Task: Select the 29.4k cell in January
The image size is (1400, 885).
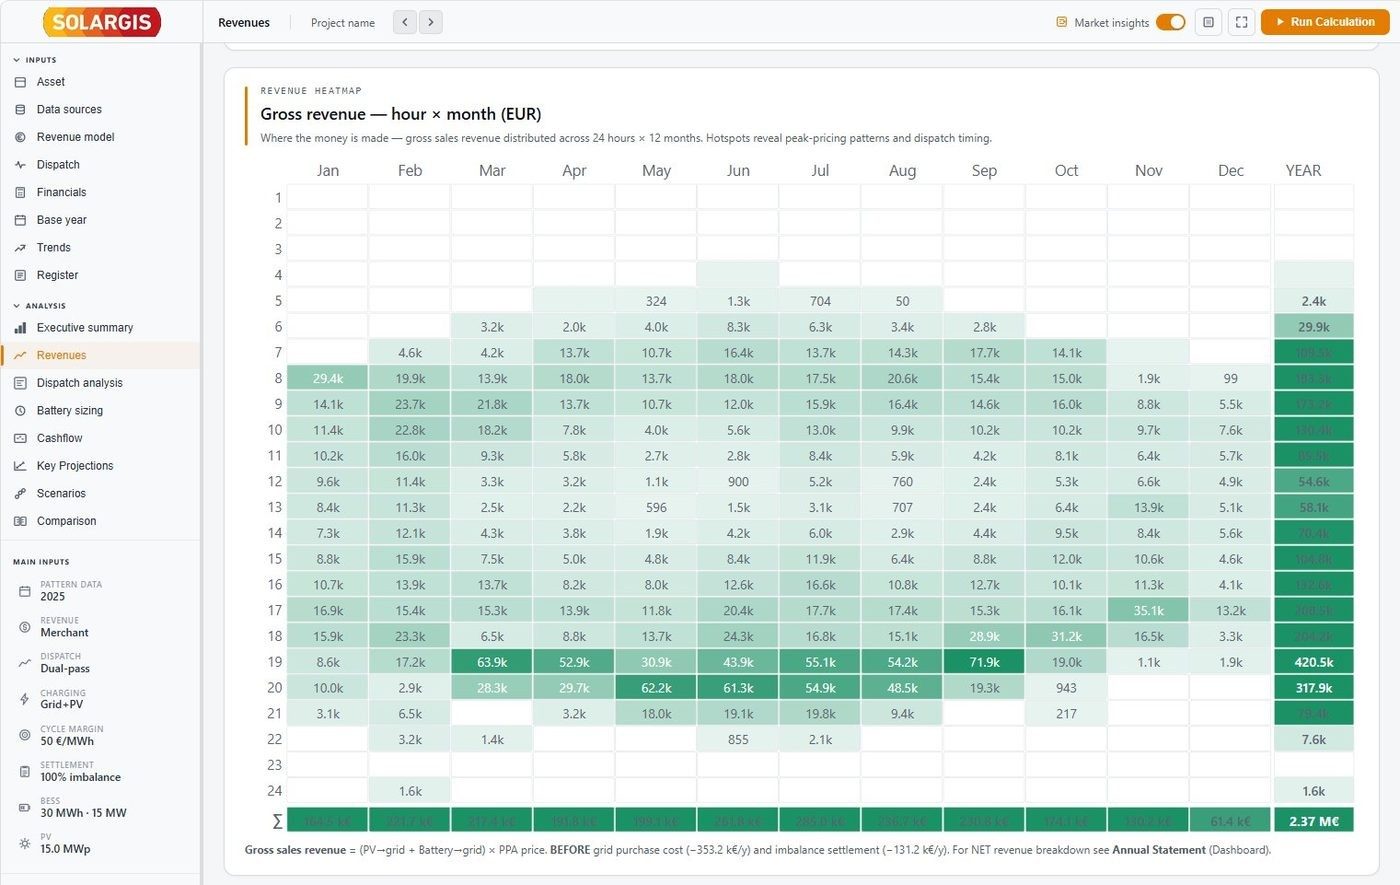Action: 328,378
